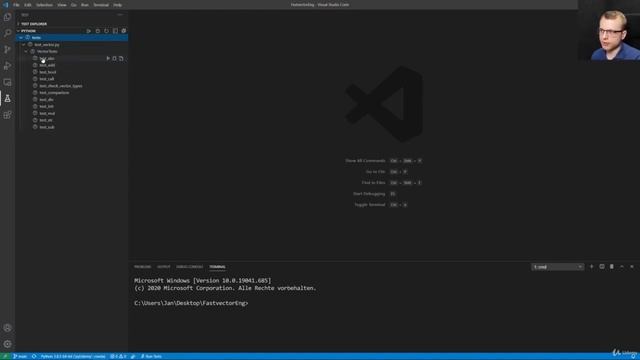Click Run Tests in the status bar
The width and height of the screenshot is (640, 360).
(x=151, y=356)
